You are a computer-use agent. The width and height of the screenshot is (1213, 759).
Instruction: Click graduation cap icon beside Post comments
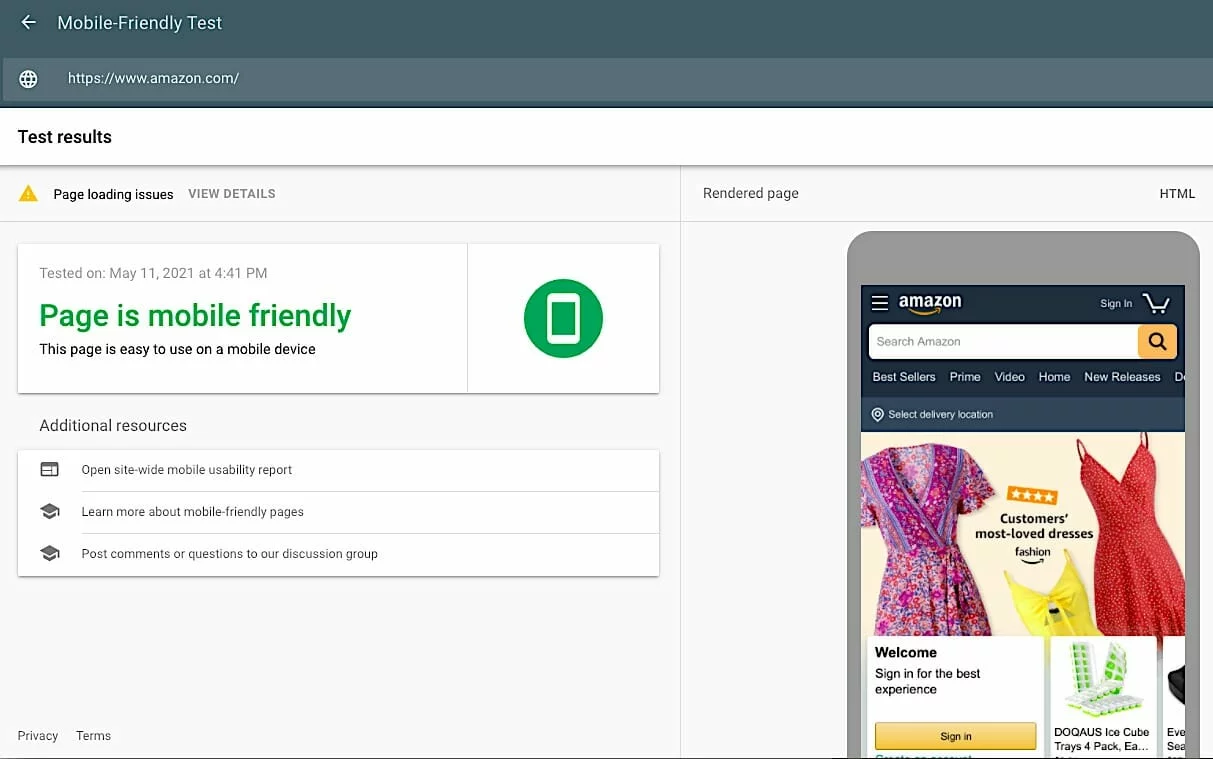click(49, 553)
